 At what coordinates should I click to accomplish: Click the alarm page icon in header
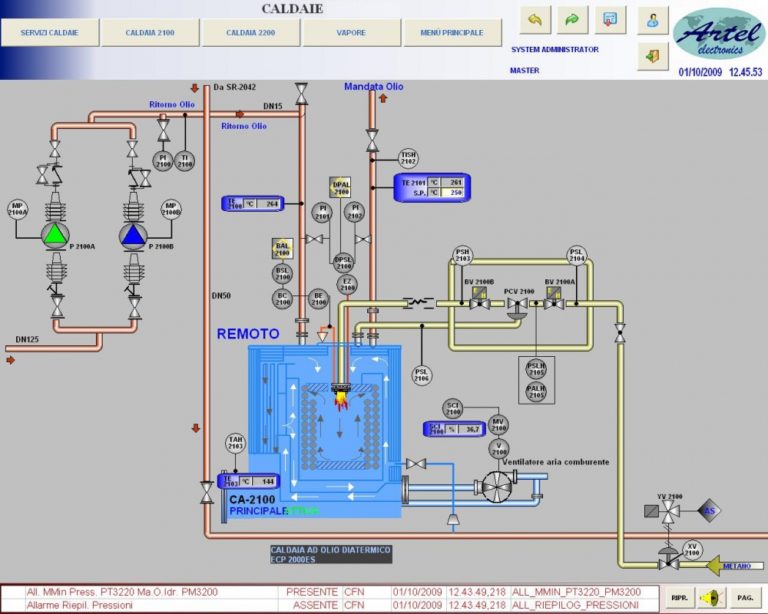(x=610, y=20)
